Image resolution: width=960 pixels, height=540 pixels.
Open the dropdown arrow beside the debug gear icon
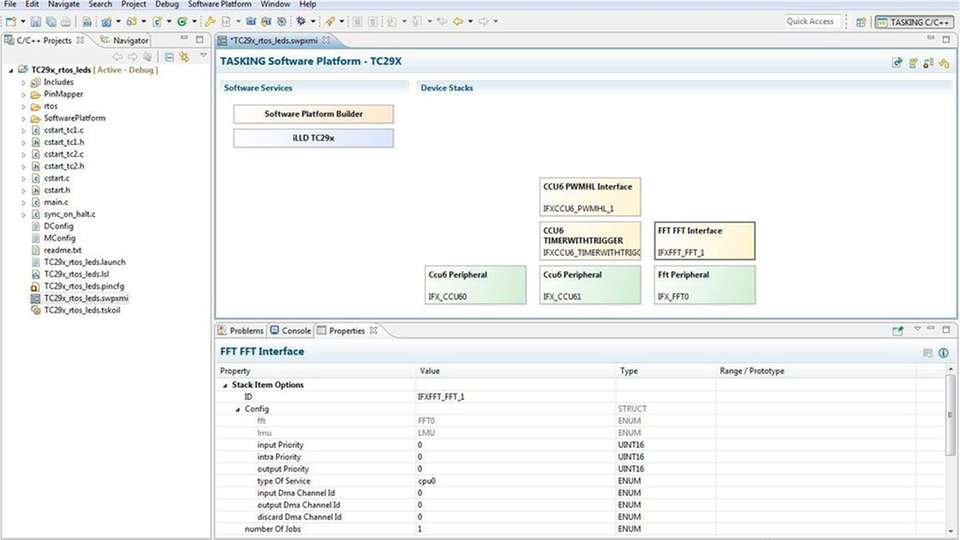(x=313, y=21)
